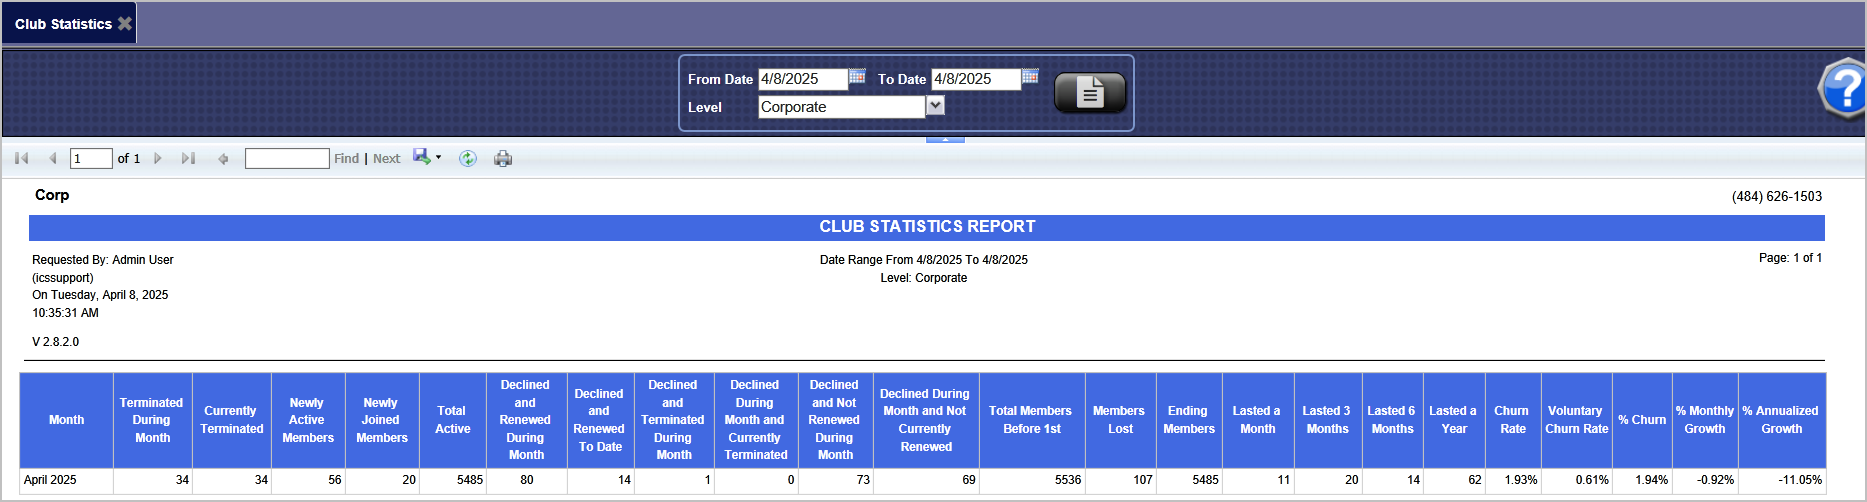Collapse the parameters panel with the arrow
Image resolution: width=1867 pixels, height=502 pixels.
pos(945,140)
